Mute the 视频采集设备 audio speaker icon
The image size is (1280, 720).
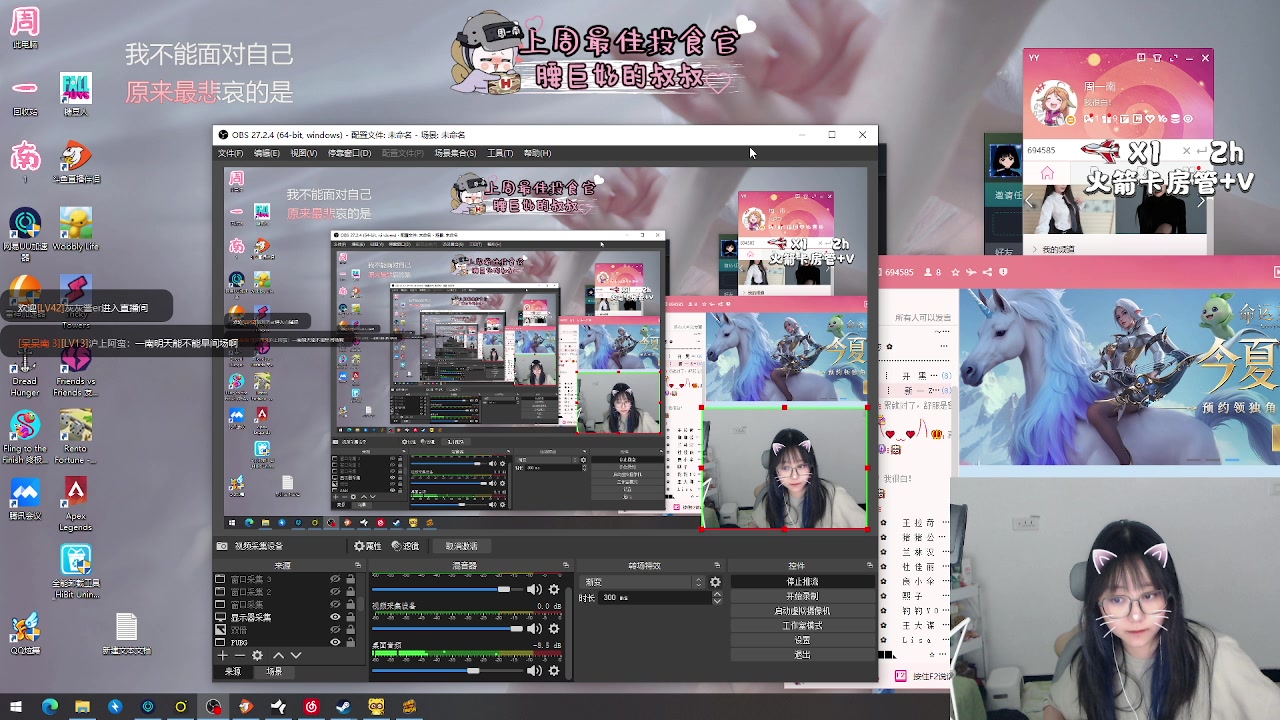[x=534, y=628]
